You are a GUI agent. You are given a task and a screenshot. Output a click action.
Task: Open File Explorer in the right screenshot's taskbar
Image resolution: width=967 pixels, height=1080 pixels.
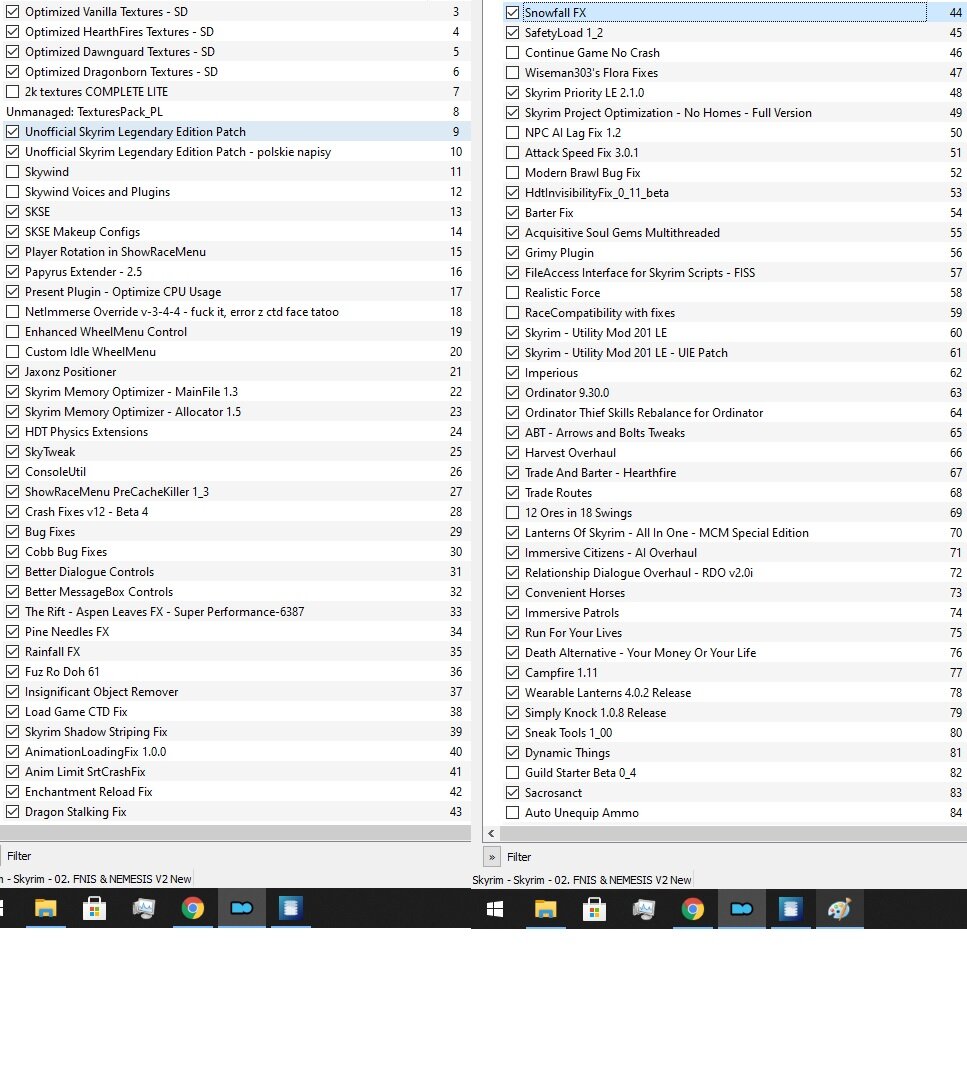point(545,910)
